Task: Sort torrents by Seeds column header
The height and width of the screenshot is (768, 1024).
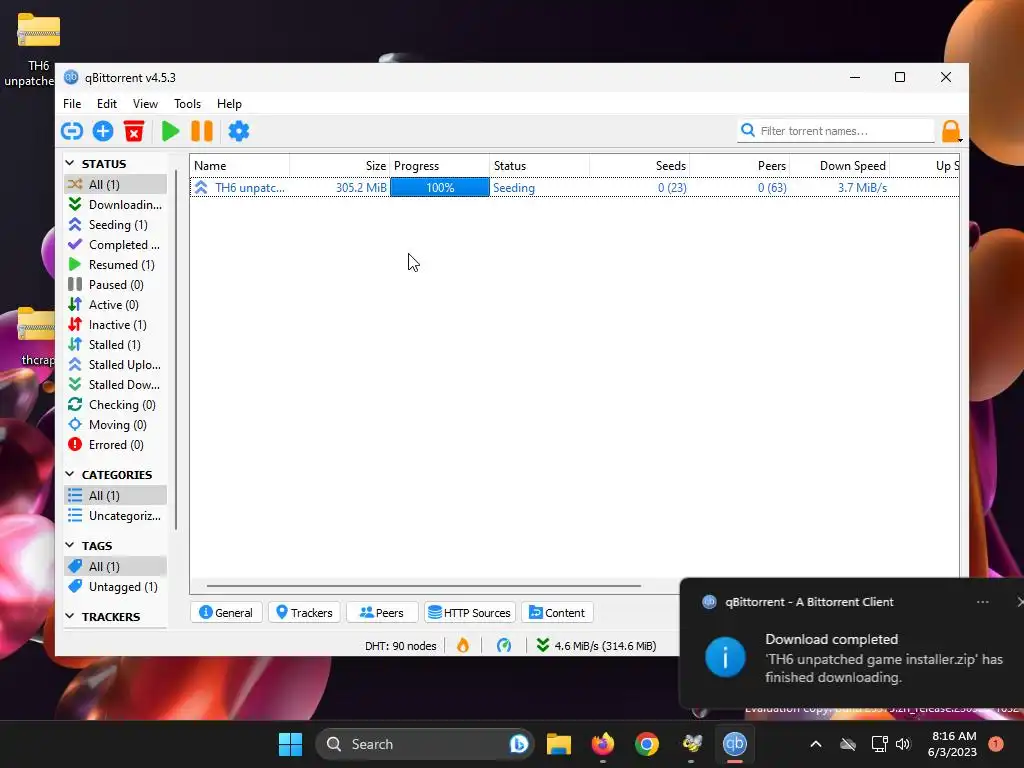Action: pyautogui.click(x=639, y=166)
